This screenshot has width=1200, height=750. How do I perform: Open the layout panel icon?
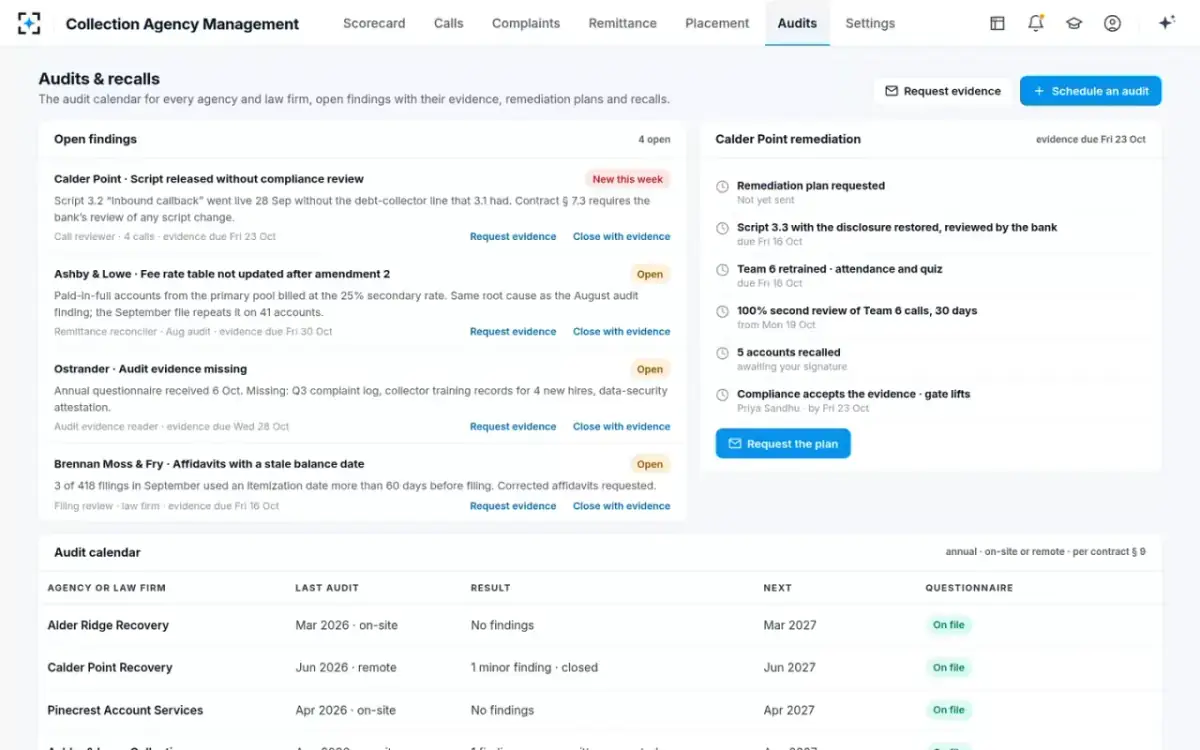[x=997, y=23]
